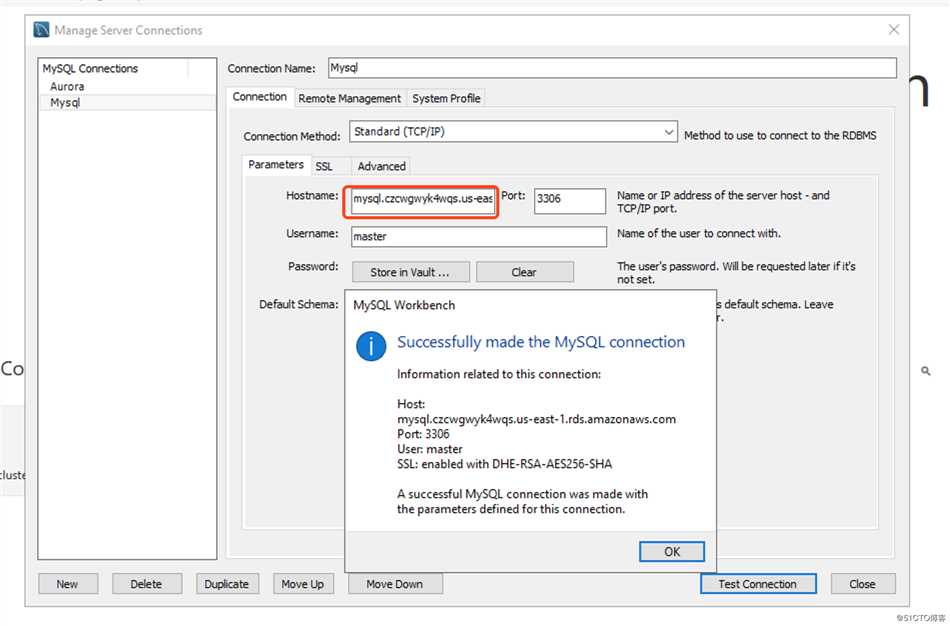
Task: Open the System Profile tab
Action: [x=446, y=98]
